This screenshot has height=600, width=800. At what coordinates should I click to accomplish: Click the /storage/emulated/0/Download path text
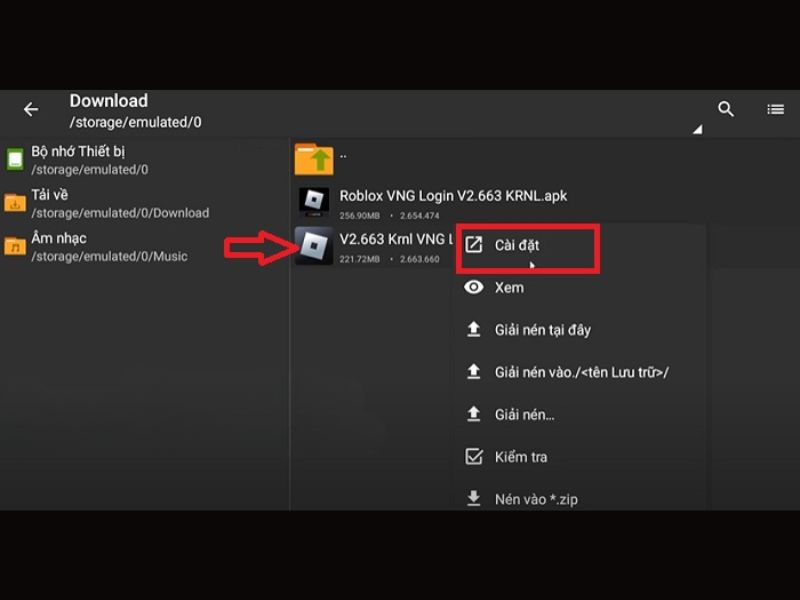click(120, 213)
